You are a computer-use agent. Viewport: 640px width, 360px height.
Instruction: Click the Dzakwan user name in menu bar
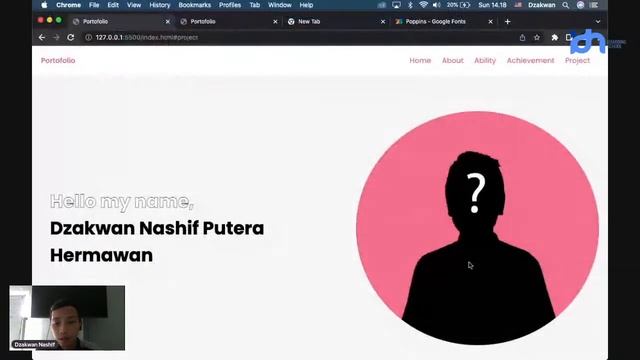pos(542,5)
